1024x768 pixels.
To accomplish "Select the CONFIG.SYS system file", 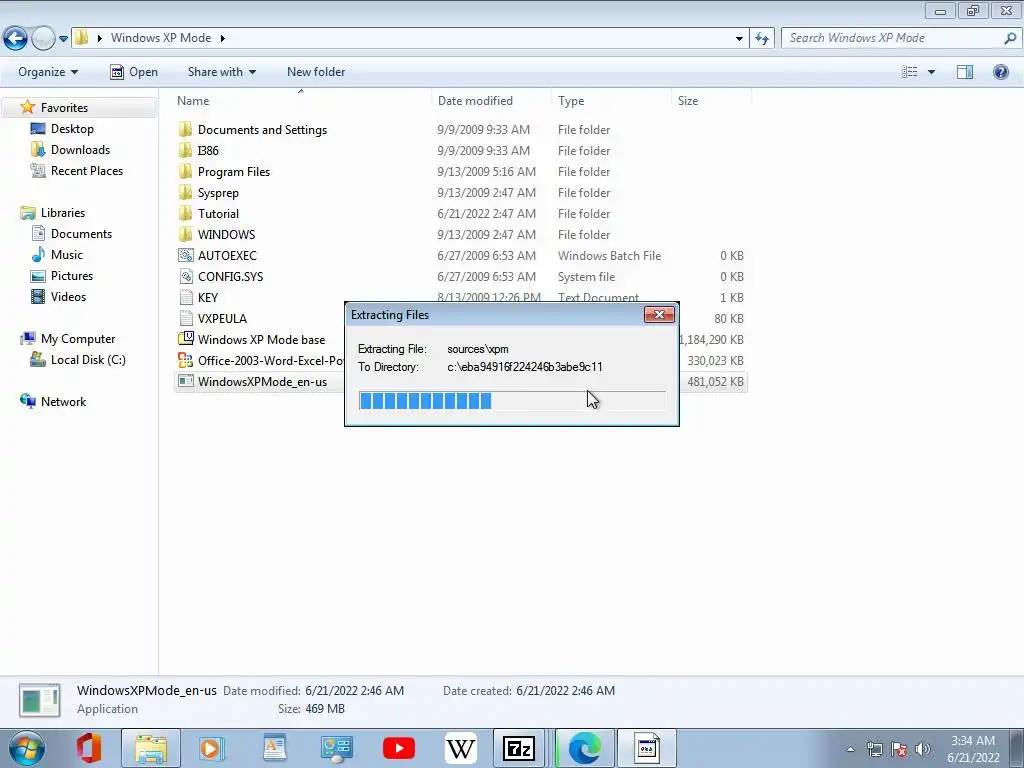I will tap(231, 276).
